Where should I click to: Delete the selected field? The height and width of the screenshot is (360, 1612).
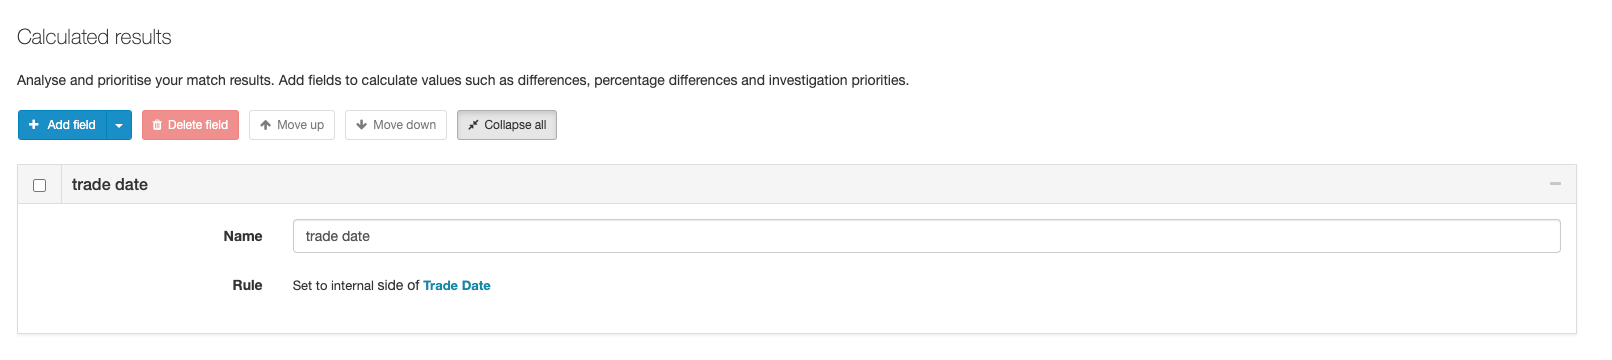point(190,125)
